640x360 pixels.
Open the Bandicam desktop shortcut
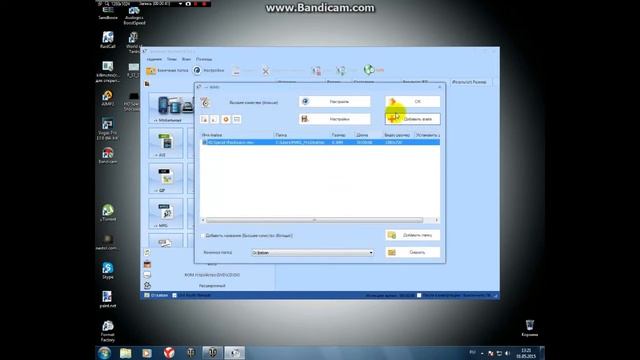[108, 156]
